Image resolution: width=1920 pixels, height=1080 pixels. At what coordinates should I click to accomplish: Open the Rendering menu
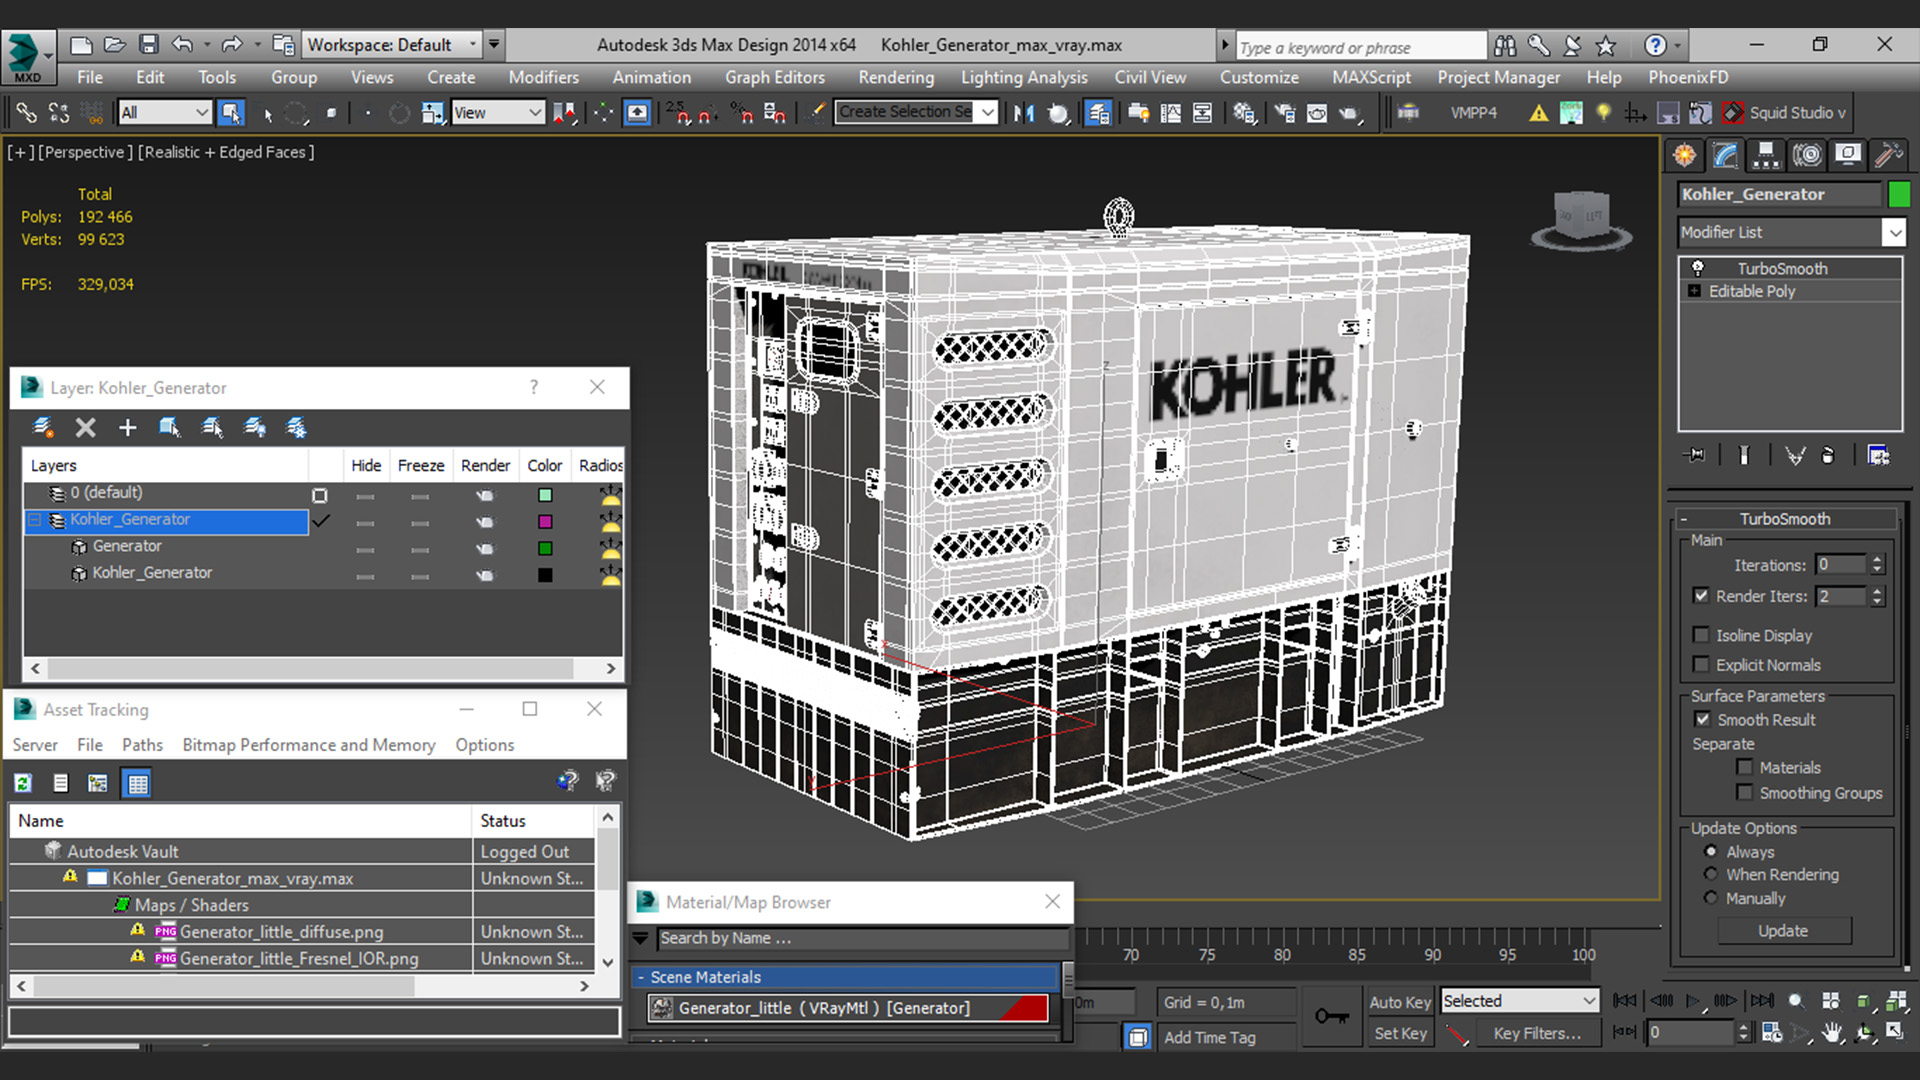click(895, 77)
